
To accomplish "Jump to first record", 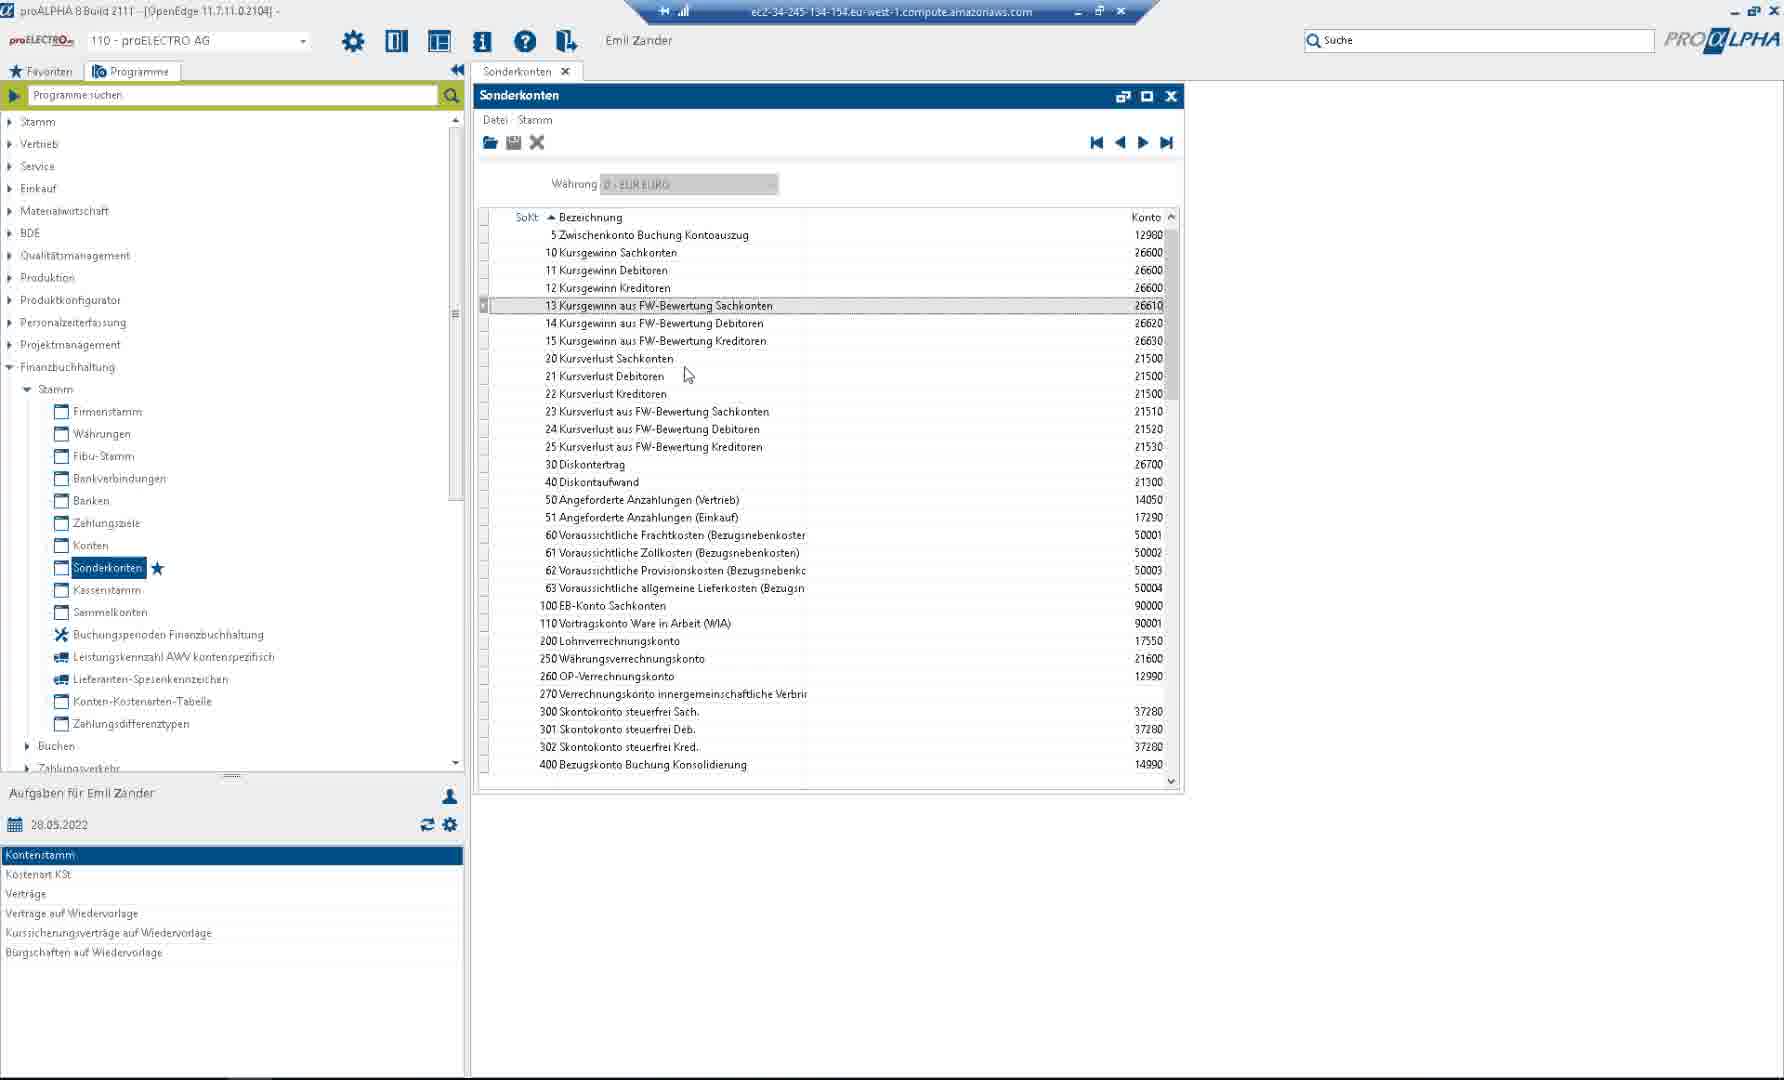I will coord(1097,143).
